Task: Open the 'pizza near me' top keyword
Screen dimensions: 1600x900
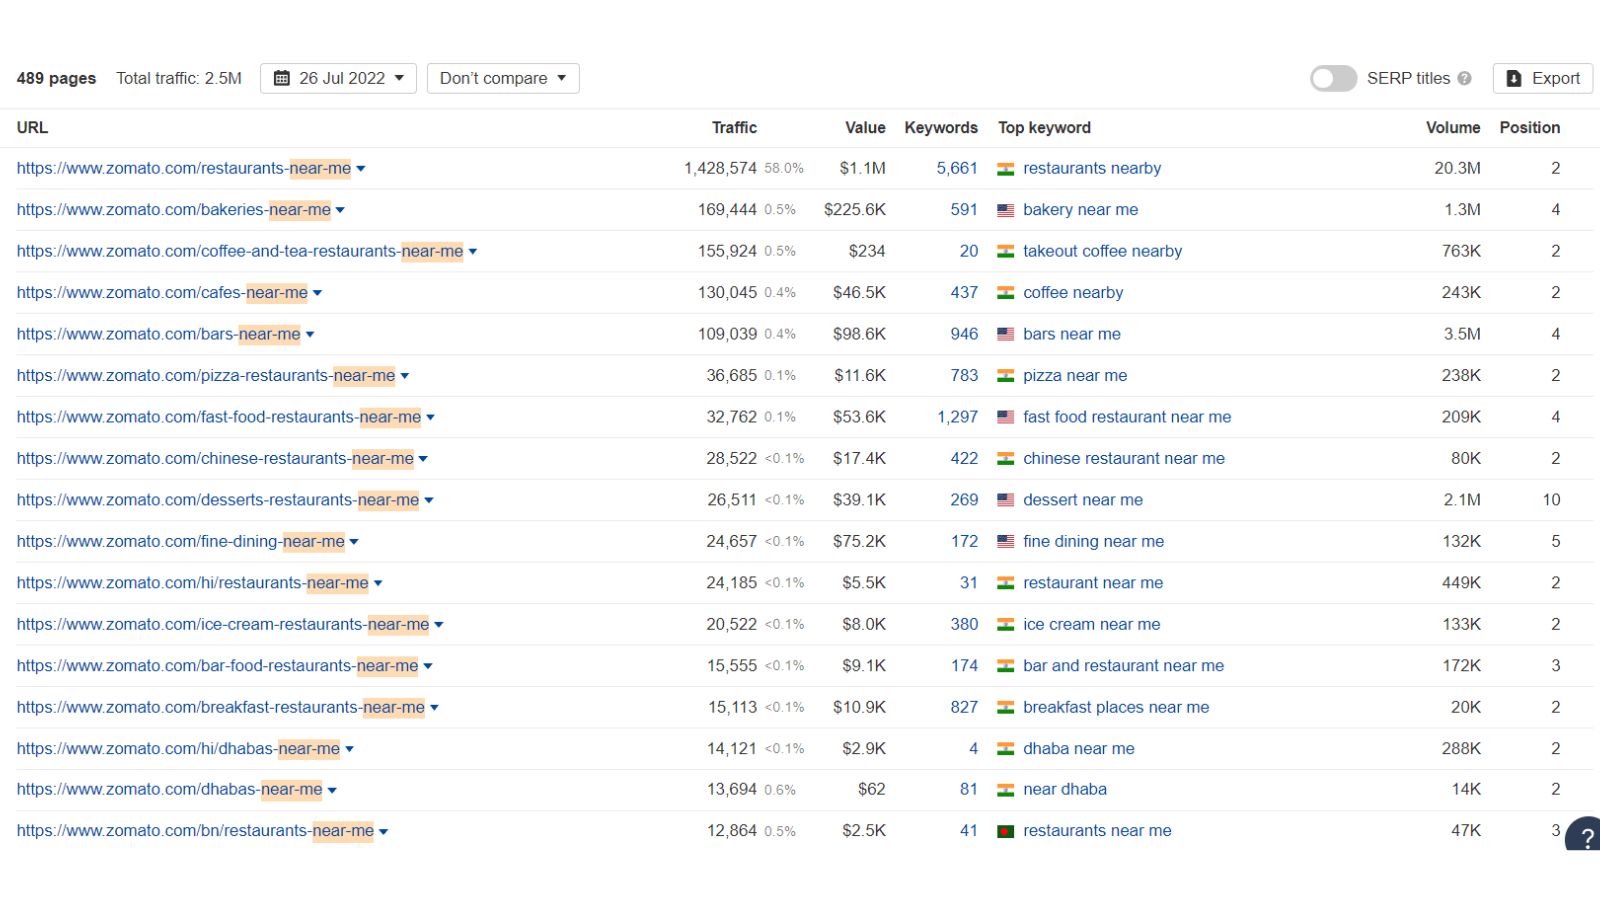Action: tap(1075, 376)
